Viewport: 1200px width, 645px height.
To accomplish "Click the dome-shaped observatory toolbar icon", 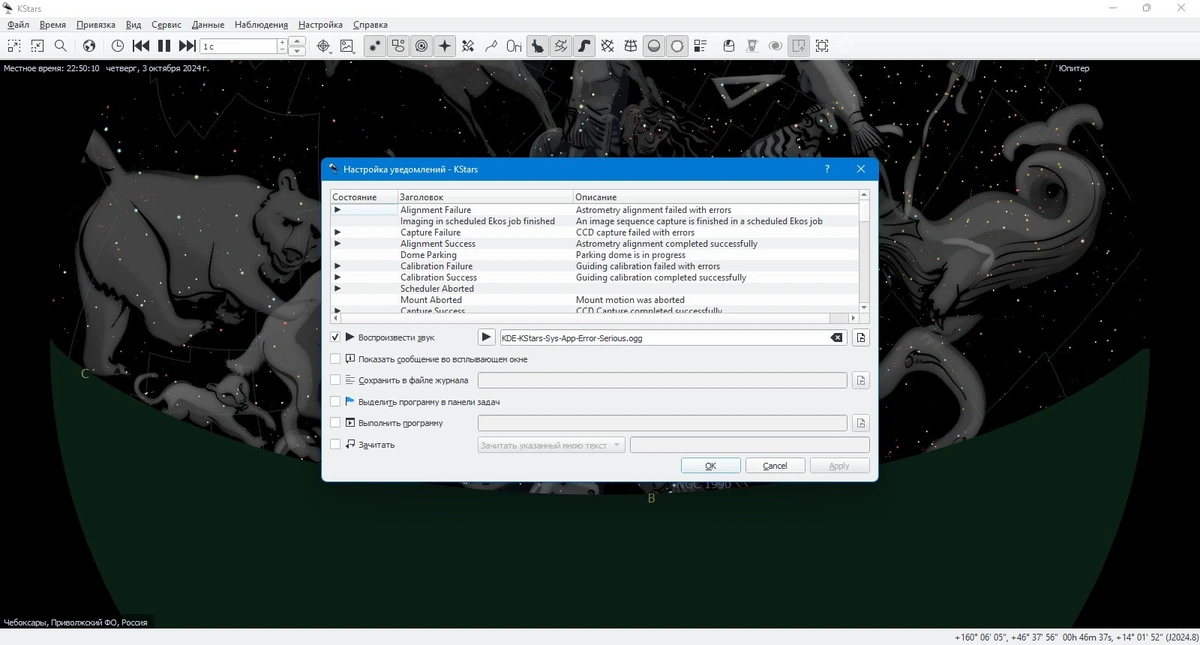I will (728, 46).
